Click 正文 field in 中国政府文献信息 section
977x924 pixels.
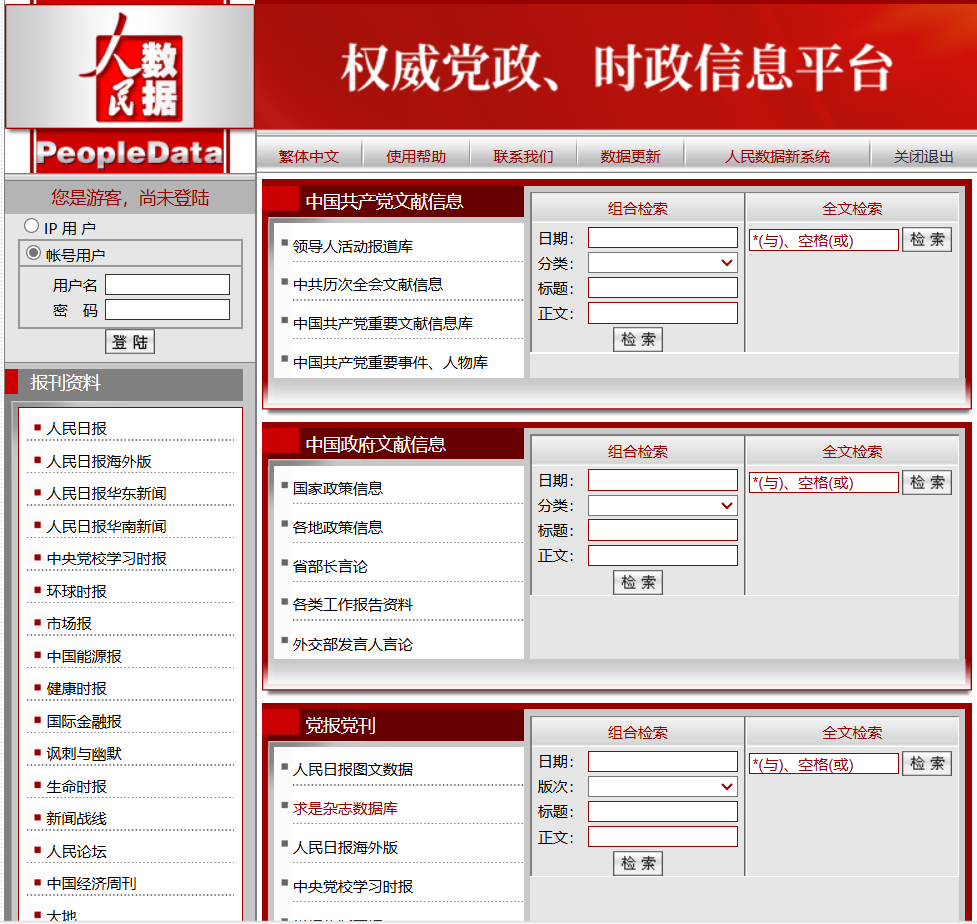[663, 555]
